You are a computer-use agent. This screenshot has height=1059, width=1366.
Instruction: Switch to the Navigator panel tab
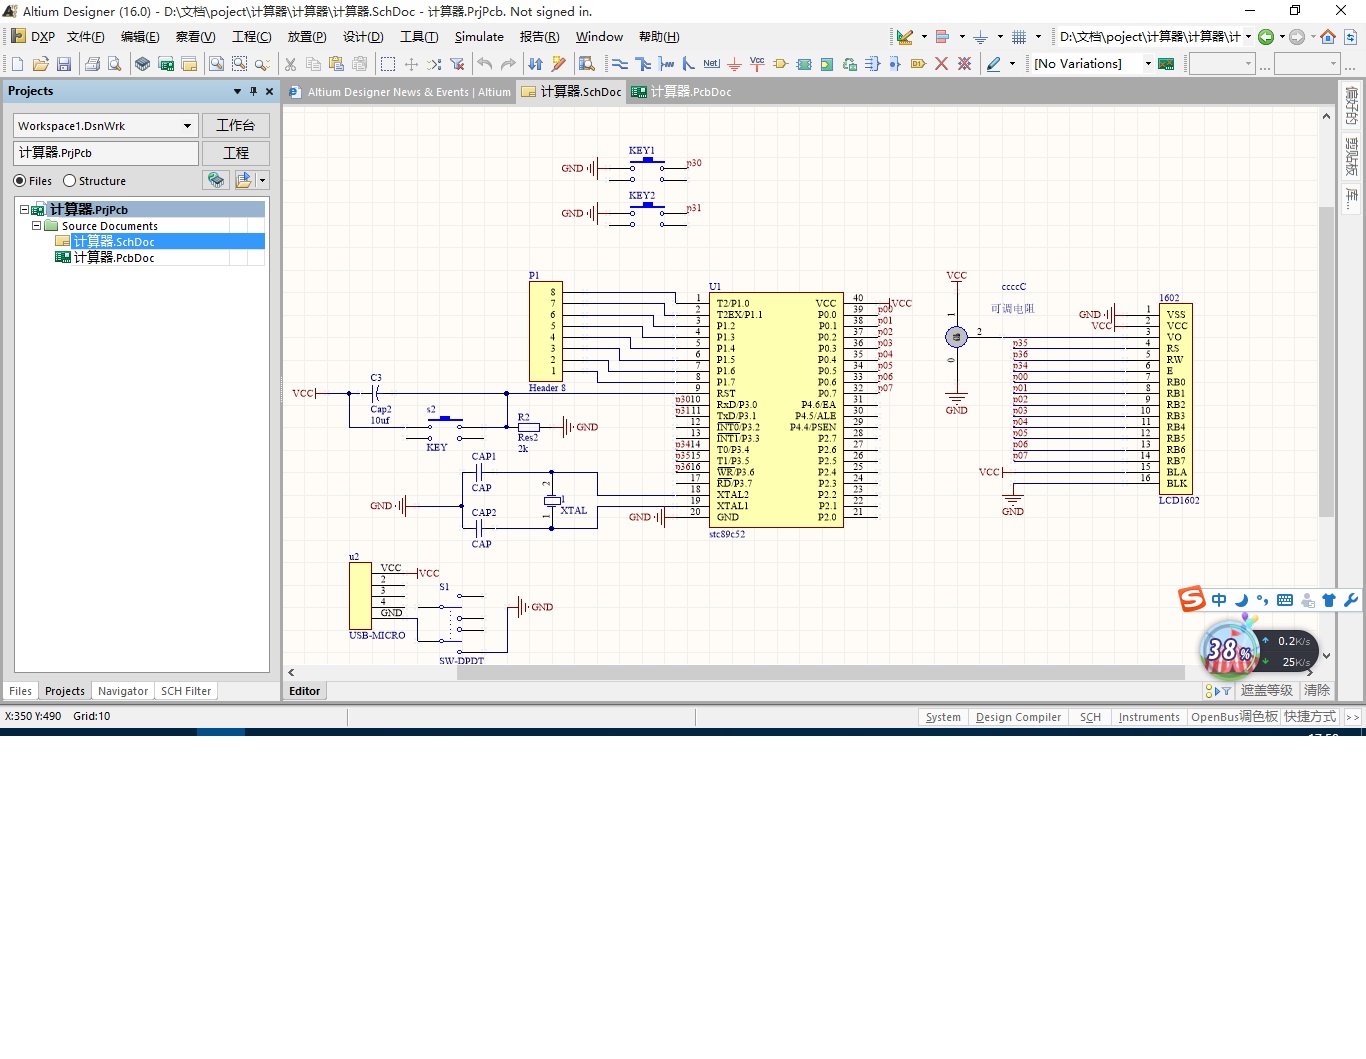point(123,691)
